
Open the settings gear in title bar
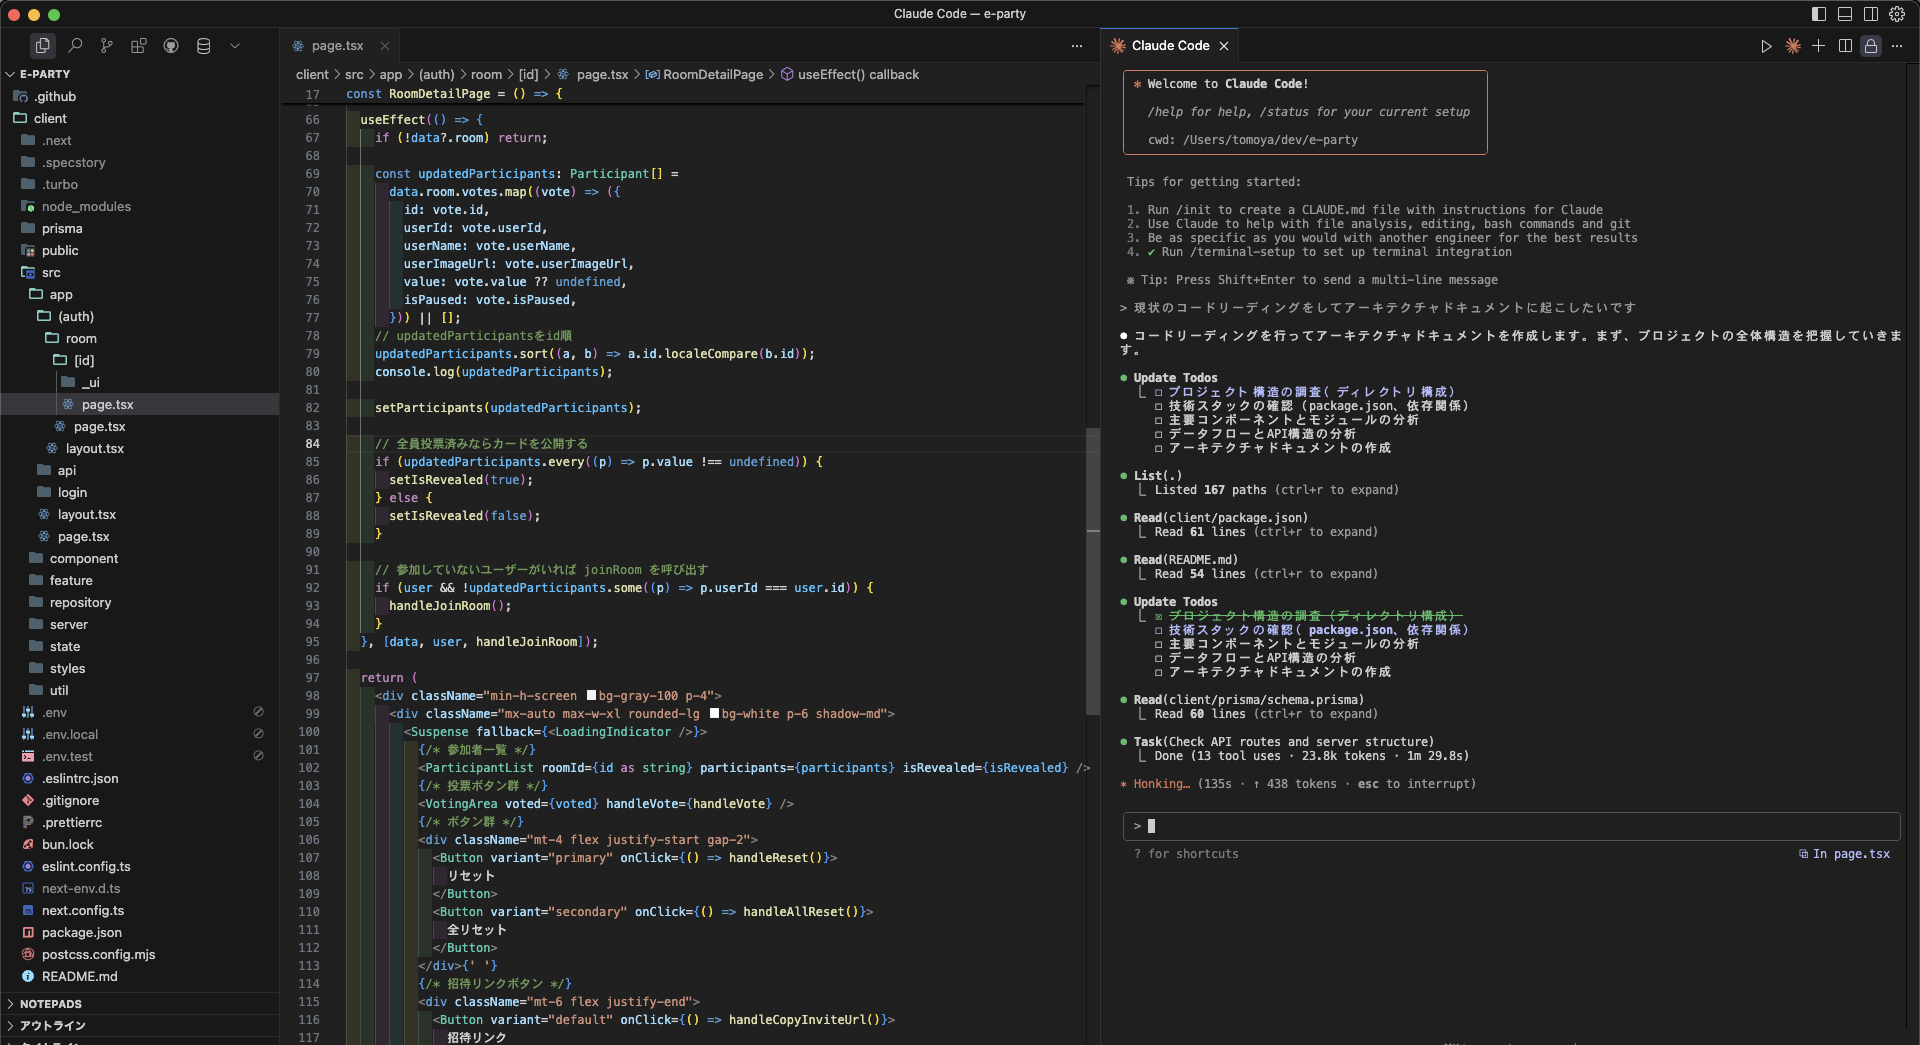(1897, 14)
